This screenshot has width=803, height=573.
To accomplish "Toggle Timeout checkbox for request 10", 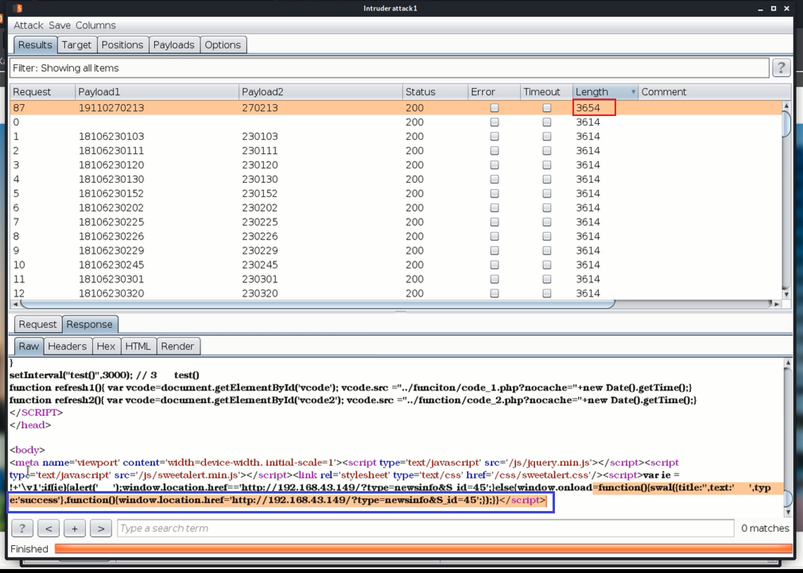I will (x=547, y=265).
